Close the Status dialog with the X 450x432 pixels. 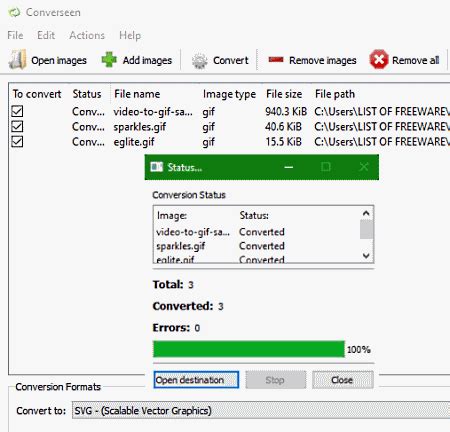tap(364, 167)
